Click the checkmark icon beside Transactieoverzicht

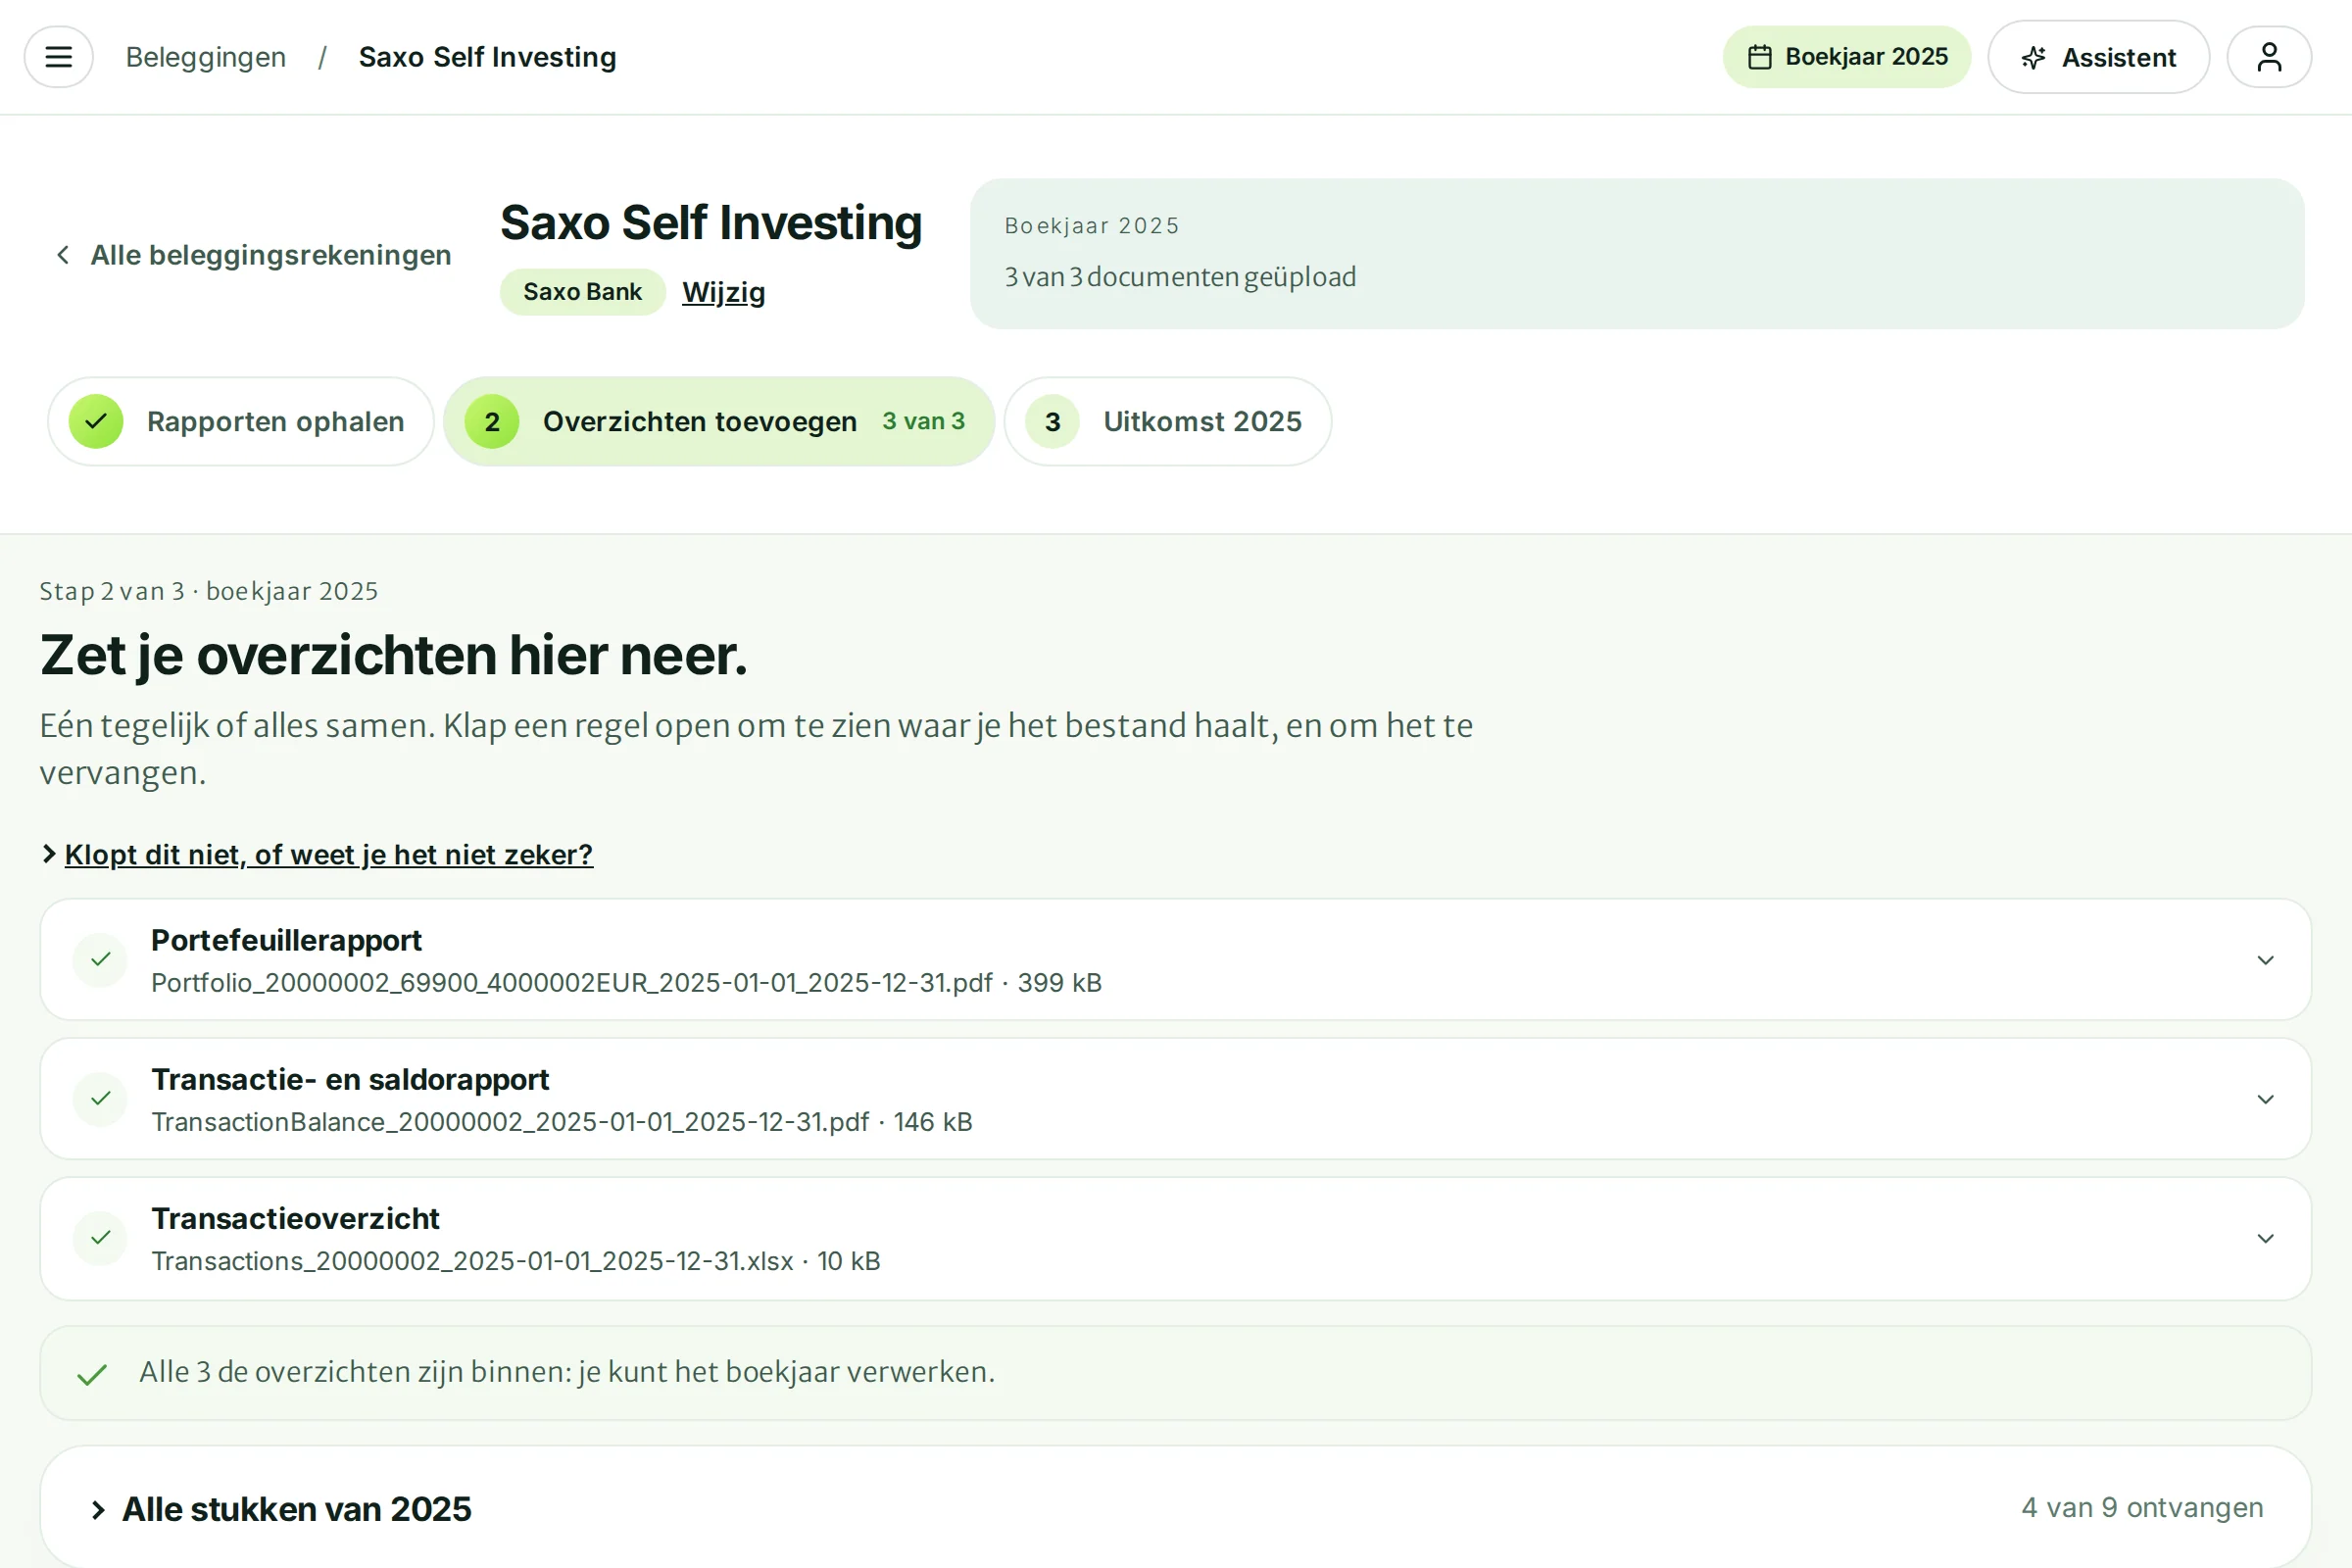(x=100, y=1238)
